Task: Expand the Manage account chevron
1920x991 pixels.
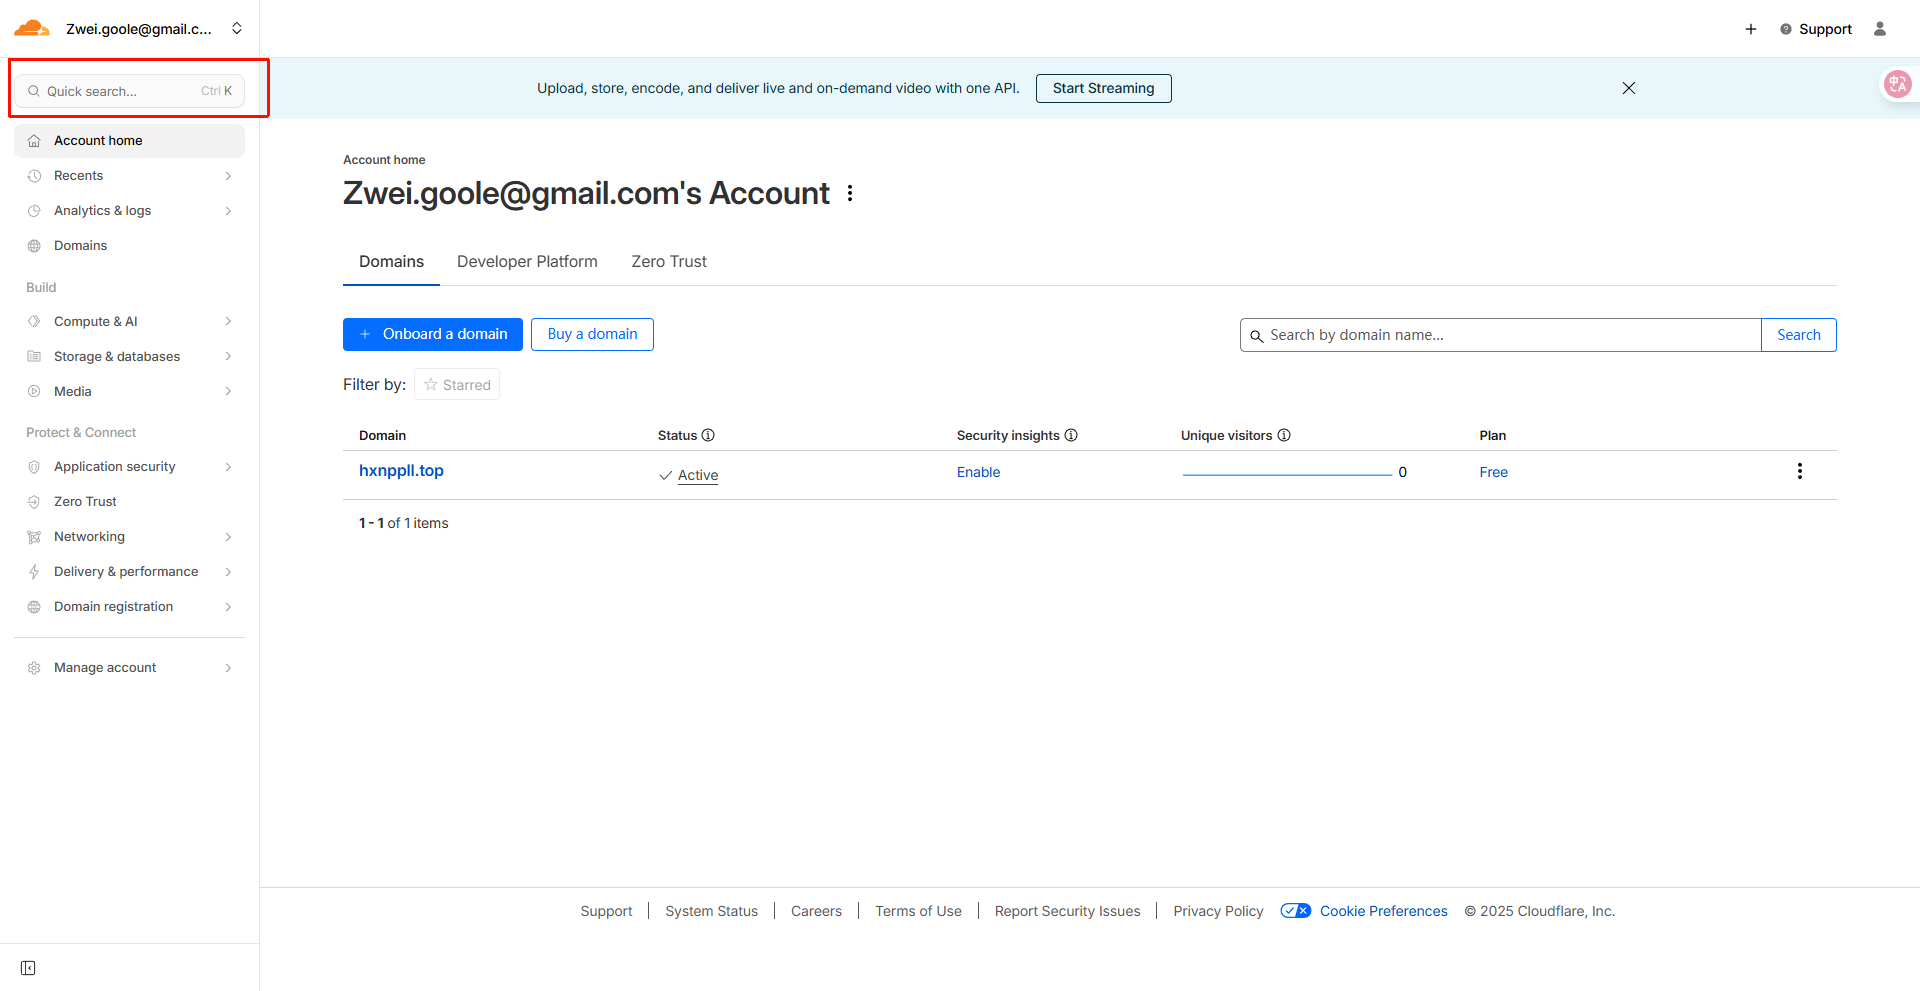Action: point(229,668)
